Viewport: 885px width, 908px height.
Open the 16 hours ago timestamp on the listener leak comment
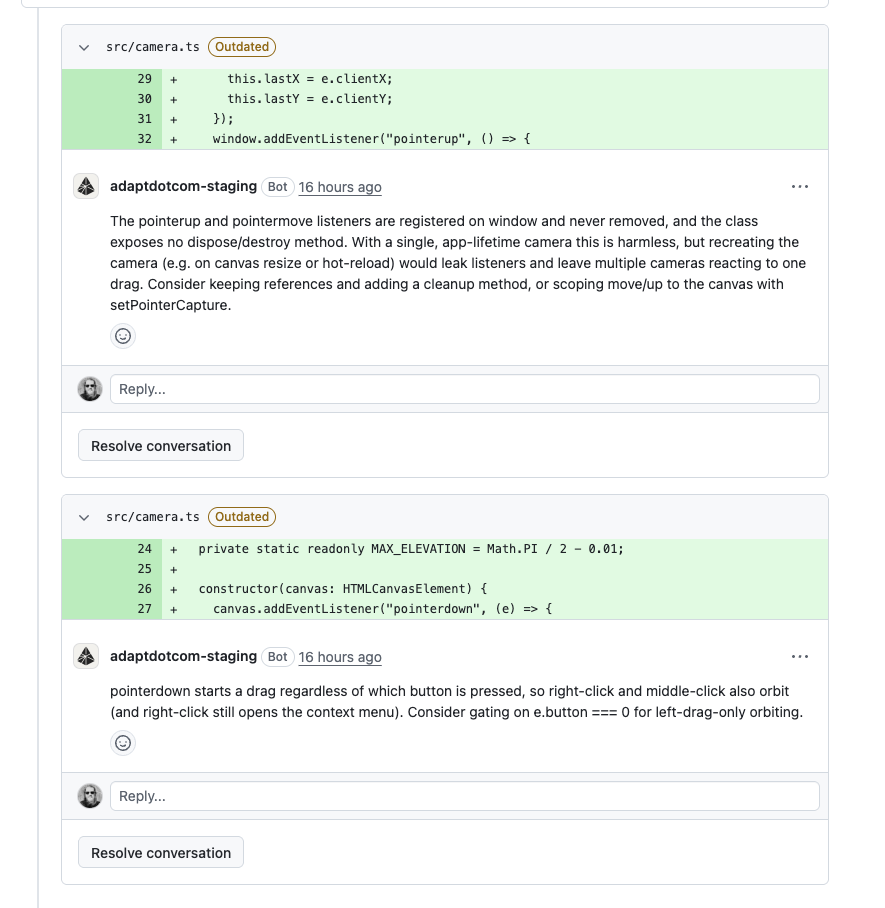[x=340, y=187]
